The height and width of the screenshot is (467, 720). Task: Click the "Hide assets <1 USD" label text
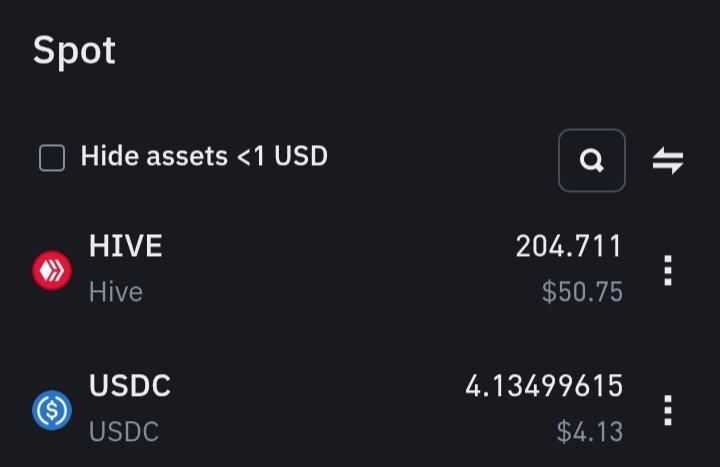(x=204, y=156)
